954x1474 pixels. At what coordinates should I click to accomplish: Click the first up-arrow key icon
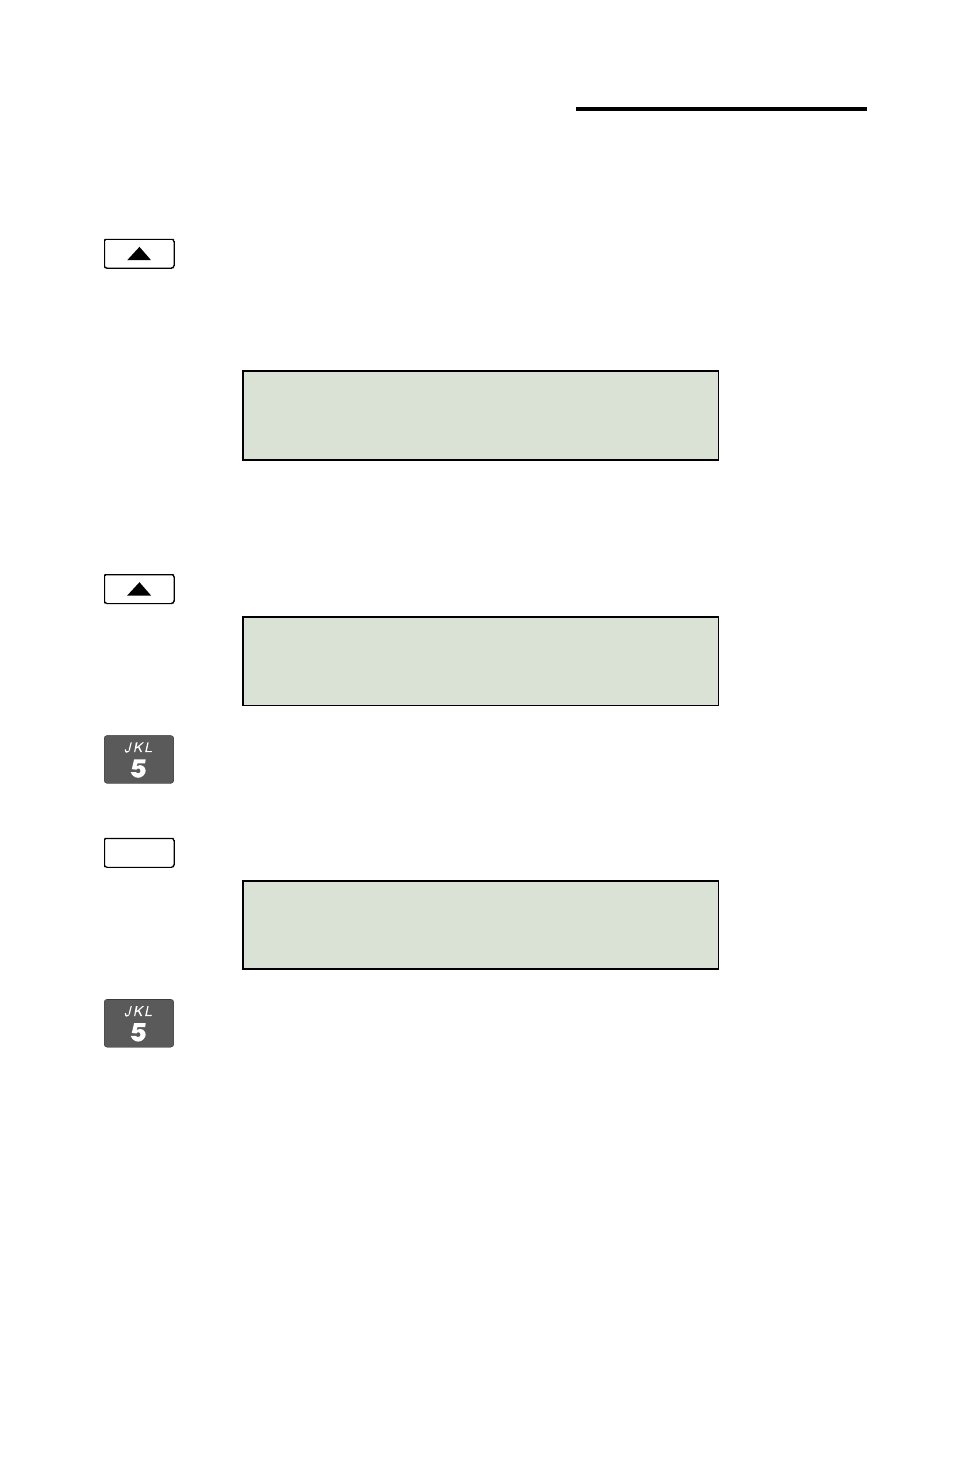[139, 254]
